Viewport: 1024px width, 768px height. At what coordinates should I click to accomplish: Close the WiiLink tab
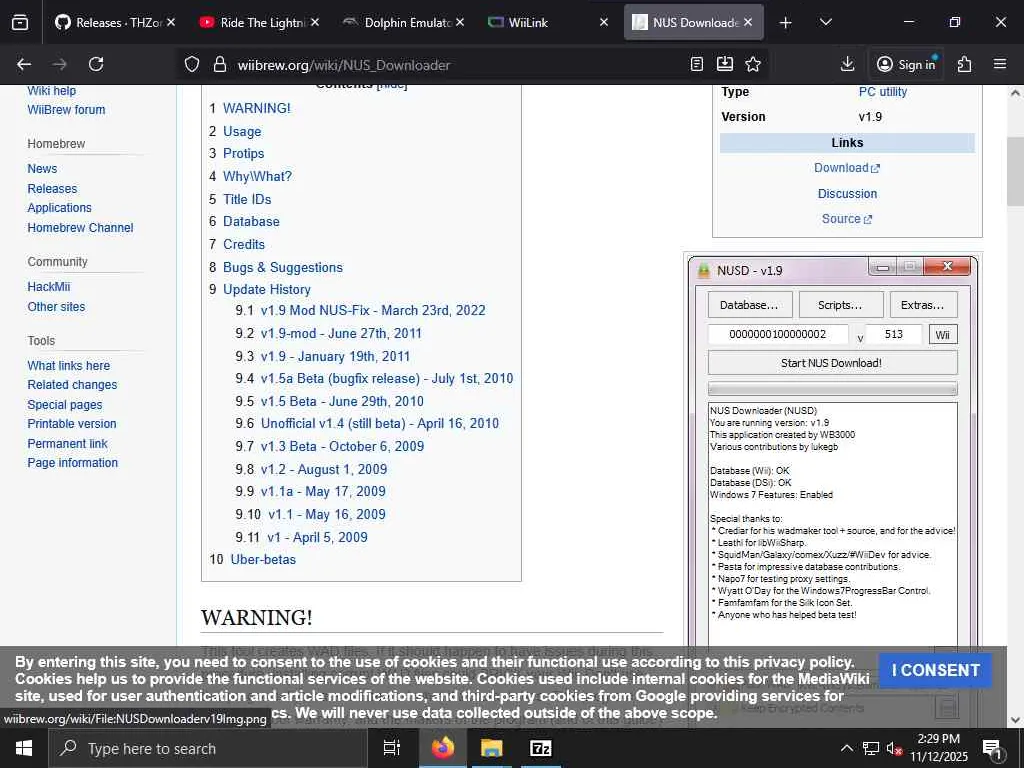tap(604, 22)
